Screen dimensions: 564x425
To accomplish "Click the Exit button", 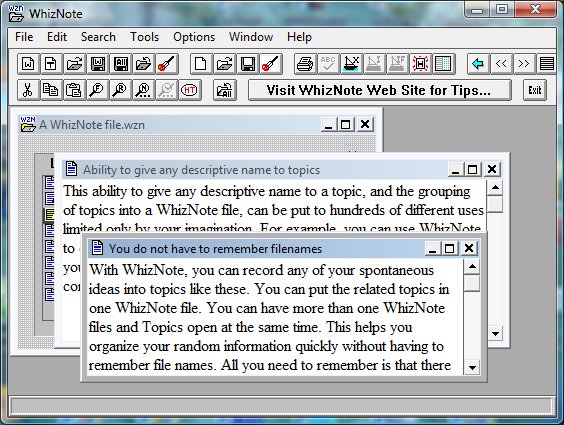I will click(x=535, y=90).
